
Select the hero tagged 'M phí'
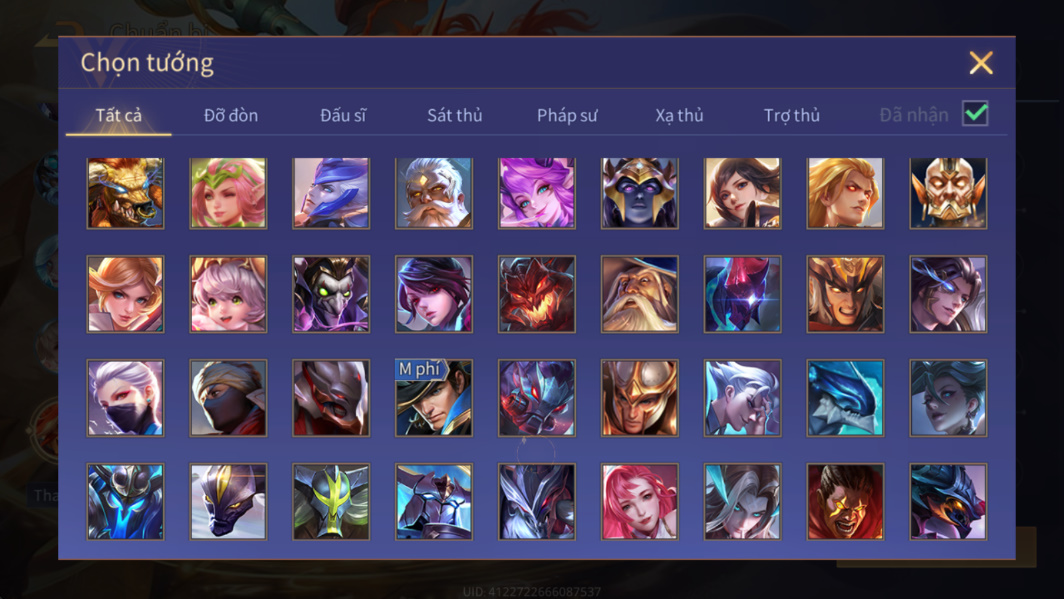(x=434, y=398)
